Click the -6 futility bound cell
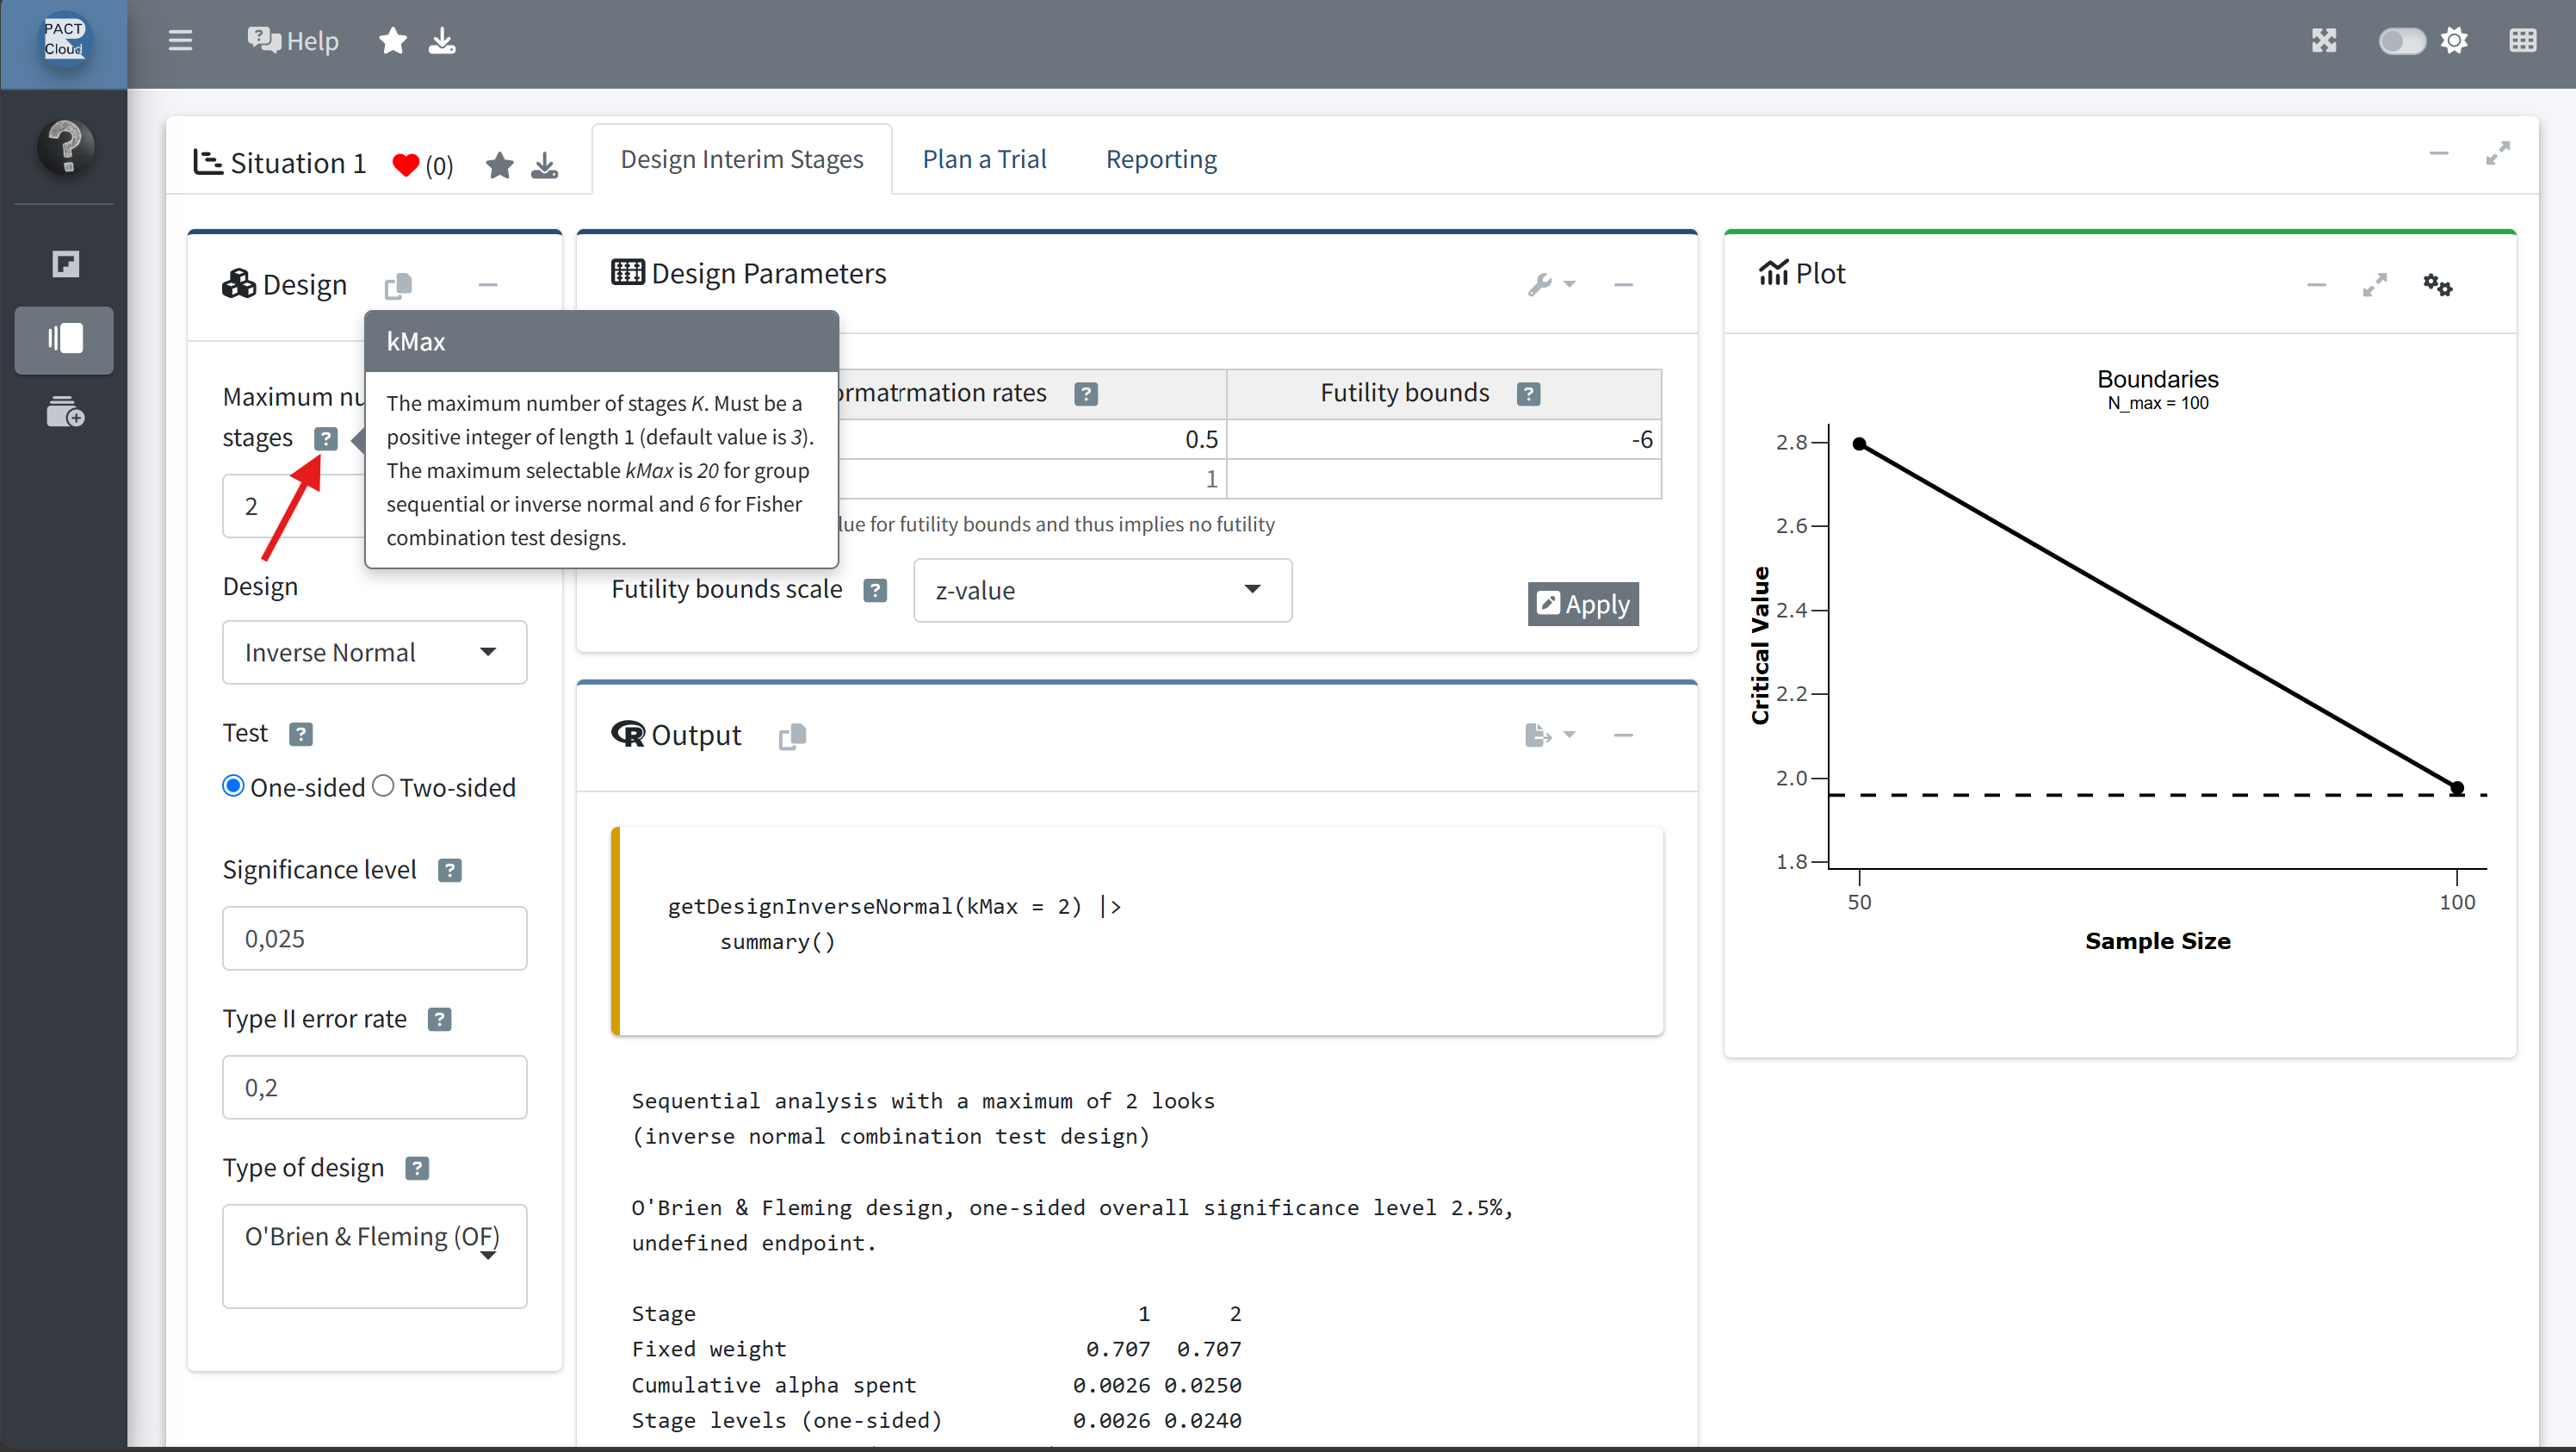 click(1444, 439)
